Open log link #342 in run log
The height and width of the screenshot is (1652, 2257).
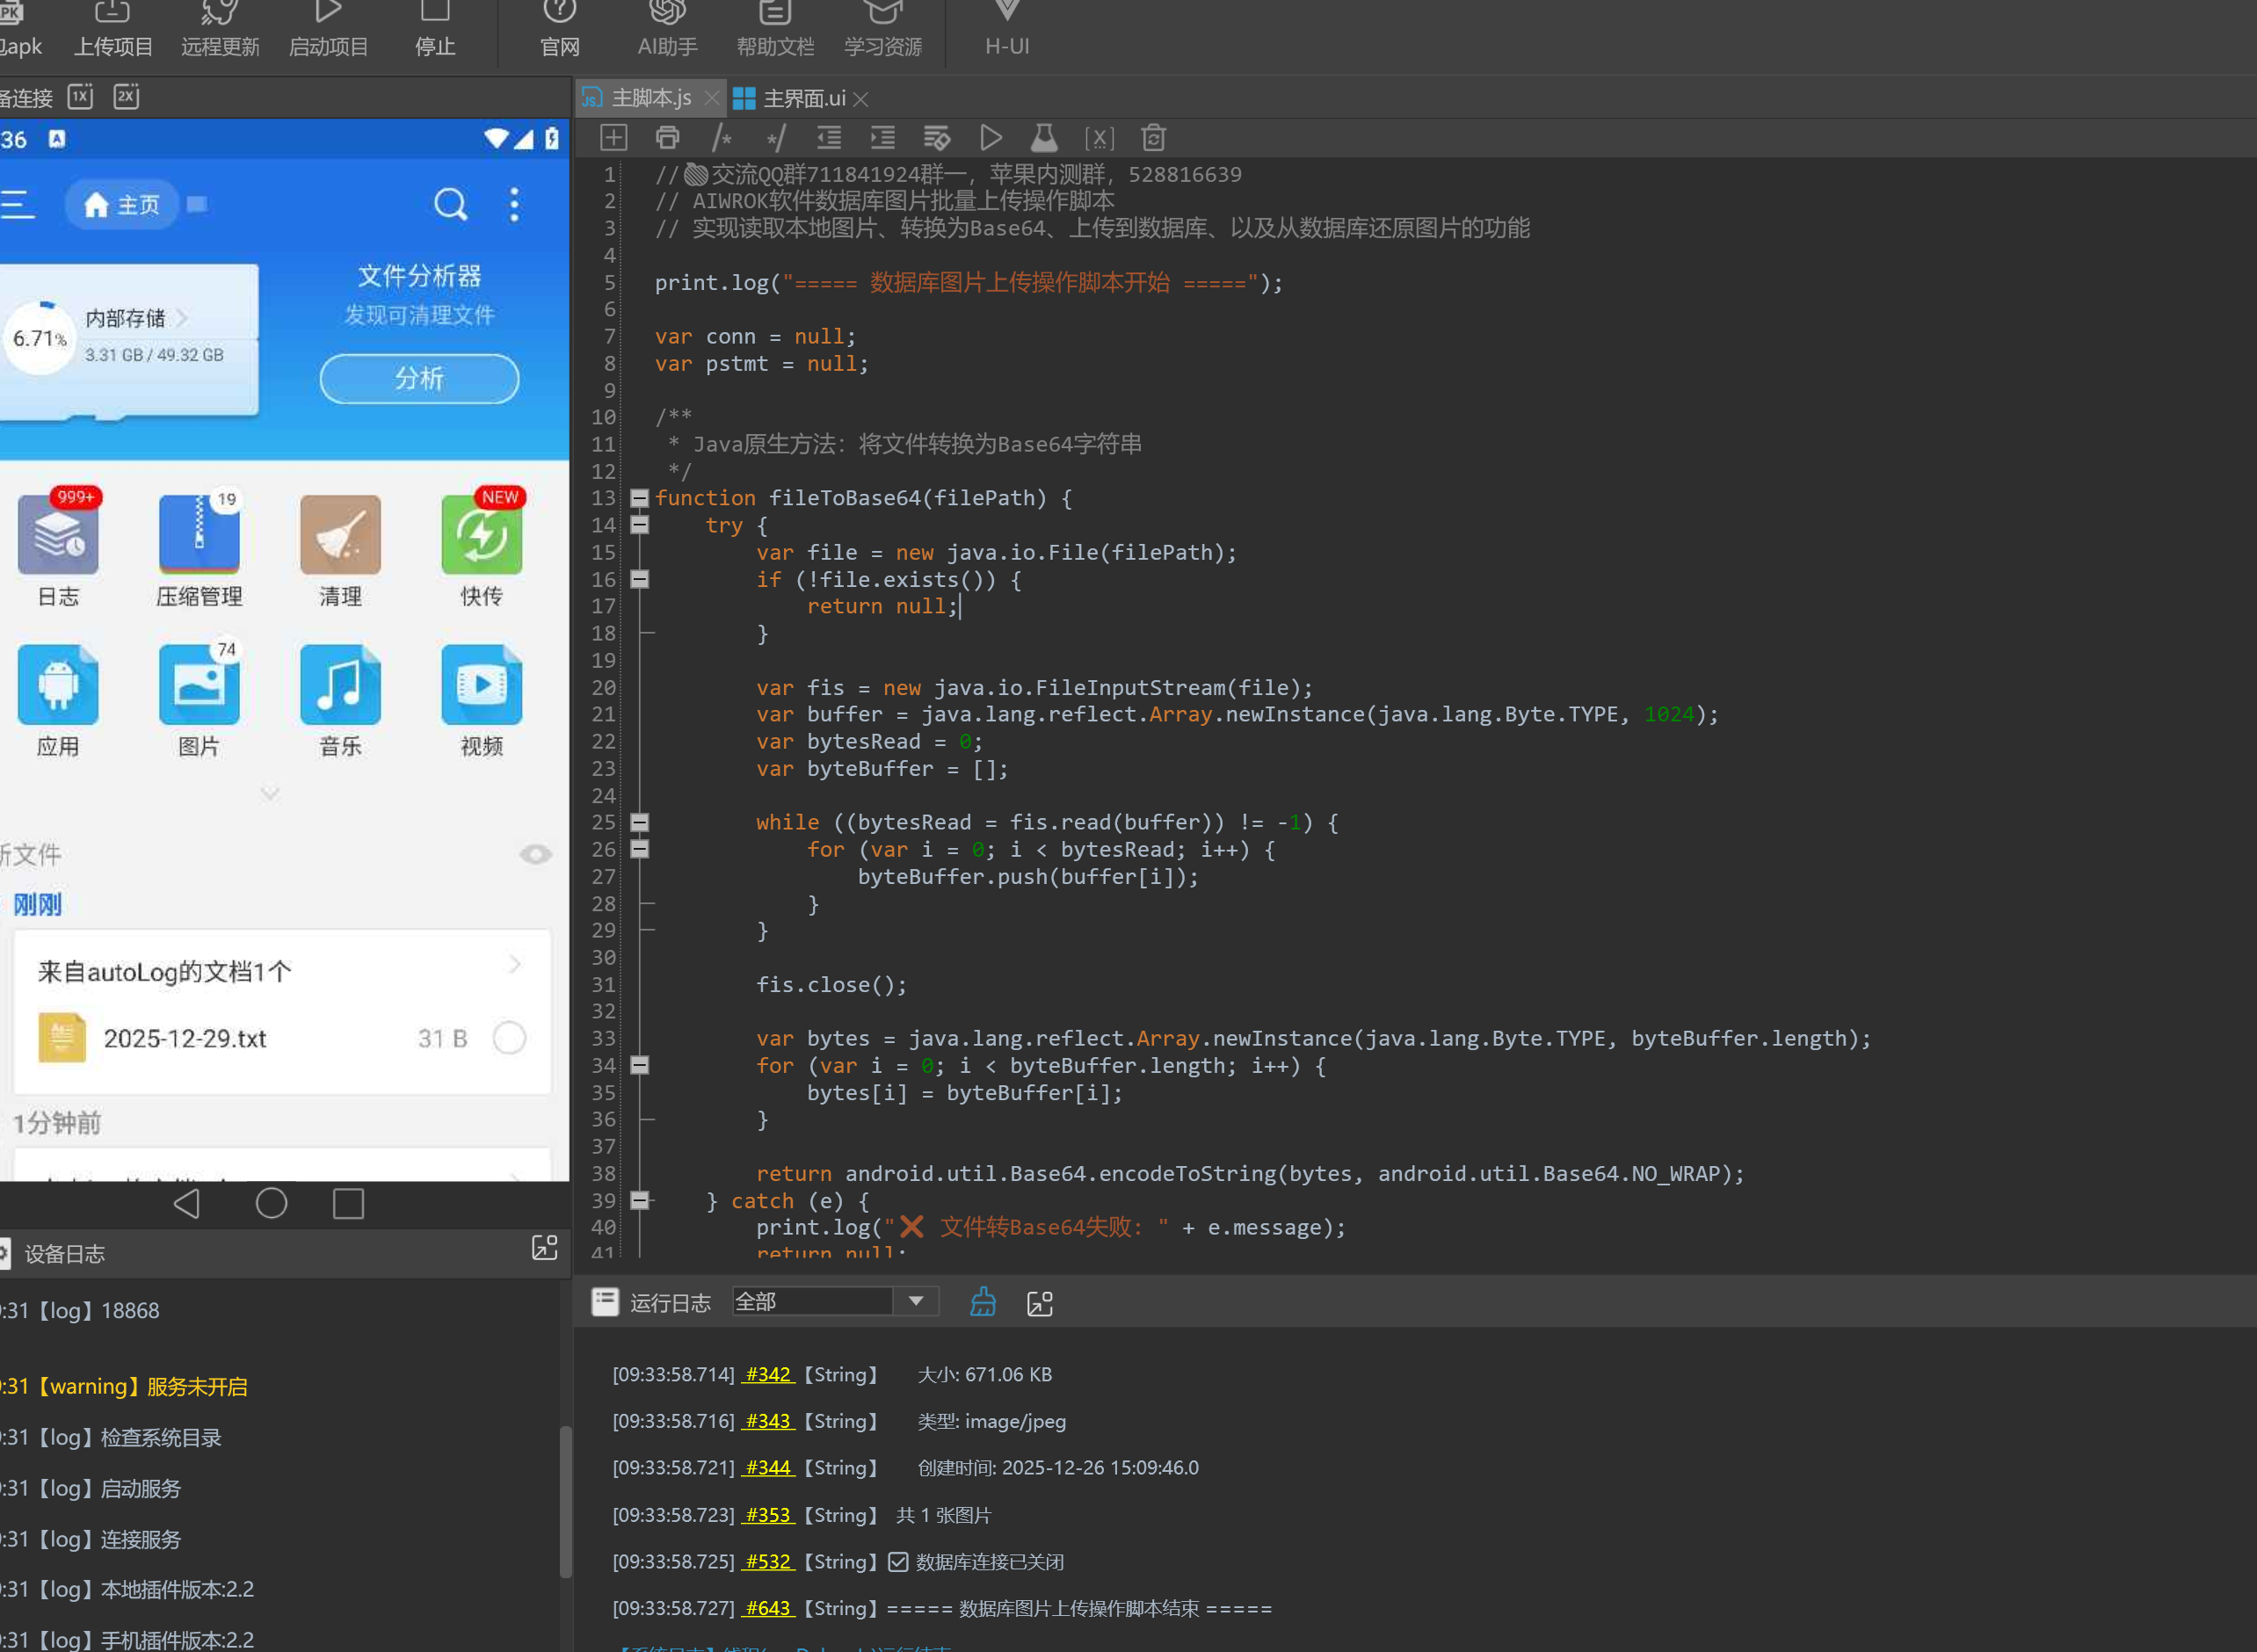768,1374
